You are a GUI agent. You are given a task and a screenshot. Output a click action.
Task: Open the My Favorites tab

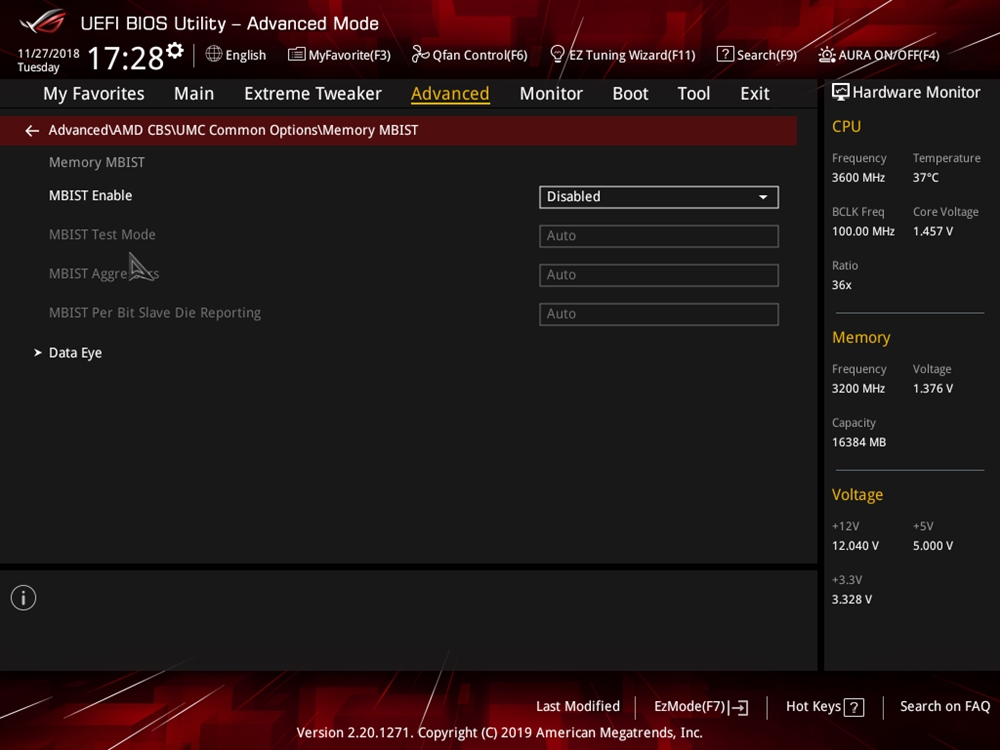94,94
